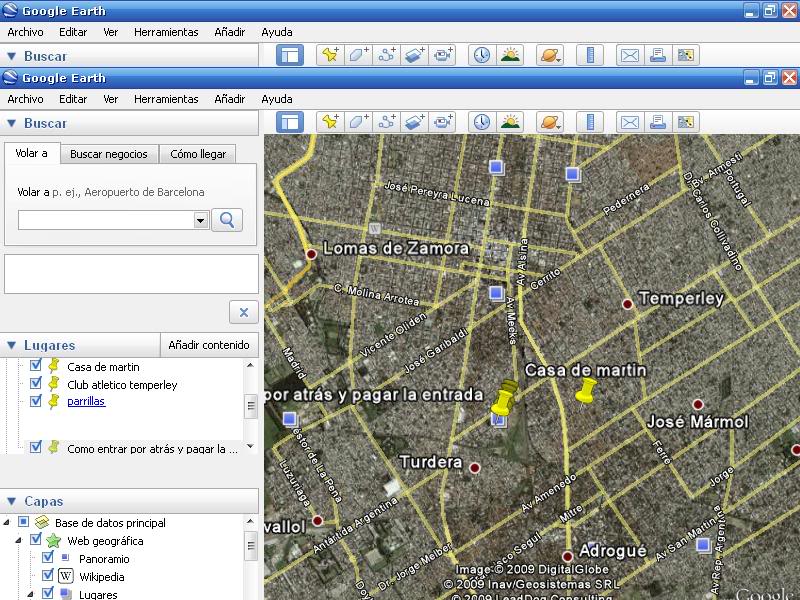The width and height of the screenshot is (800, 600).
Task: Open Ayuda menu in back window
Action: coord(277,32)
